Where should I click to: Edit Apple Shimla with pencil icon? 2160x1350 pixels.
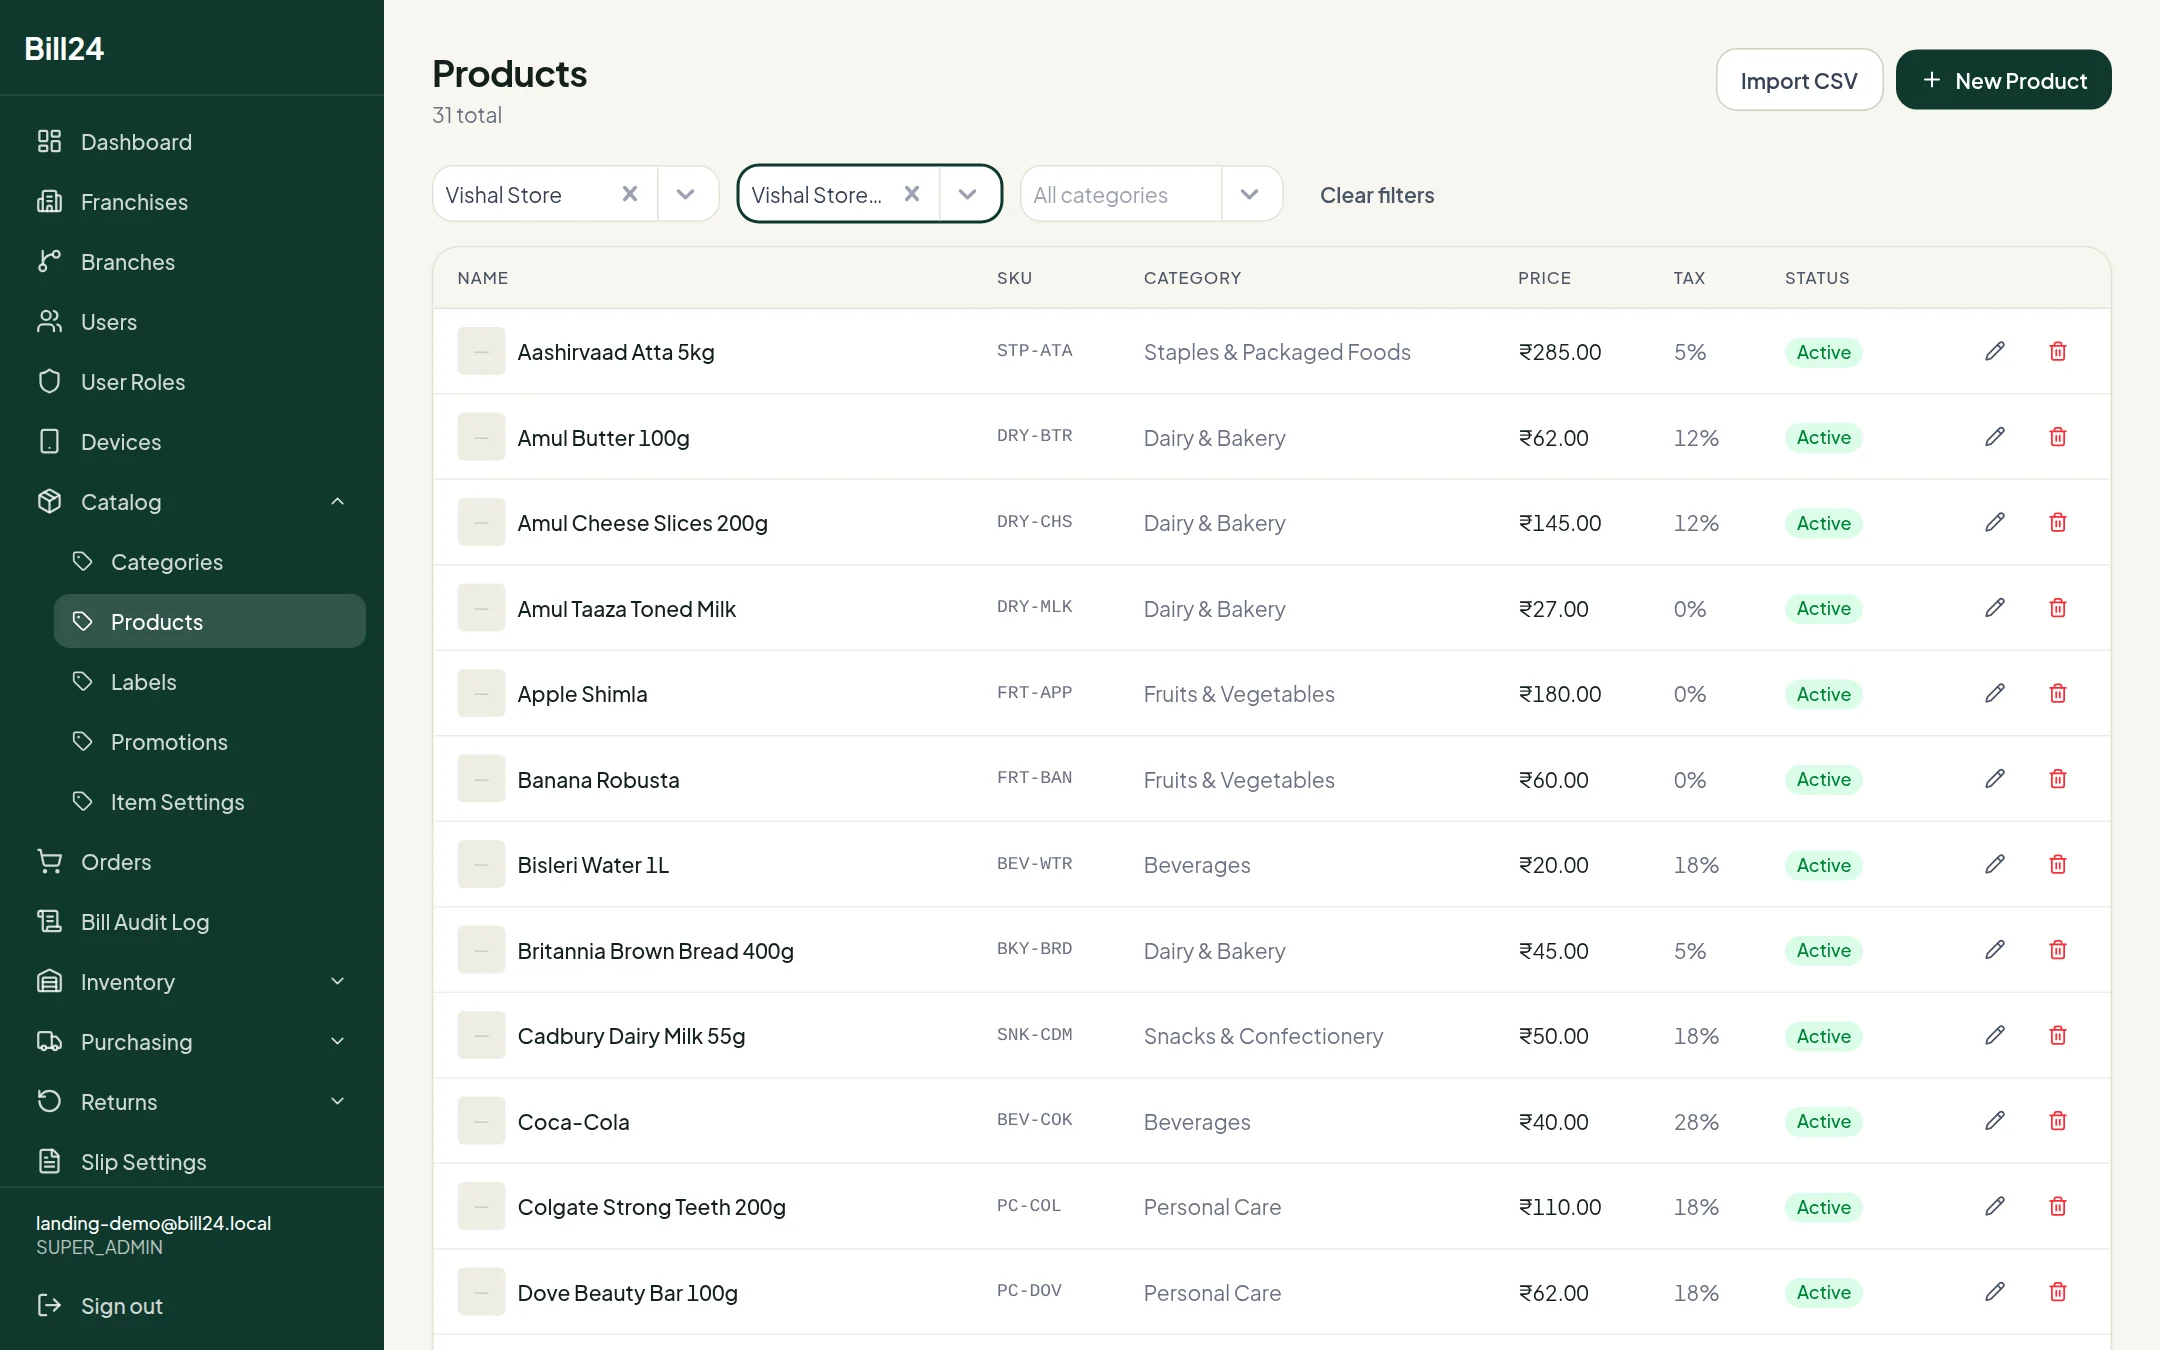coord(1995,693)
